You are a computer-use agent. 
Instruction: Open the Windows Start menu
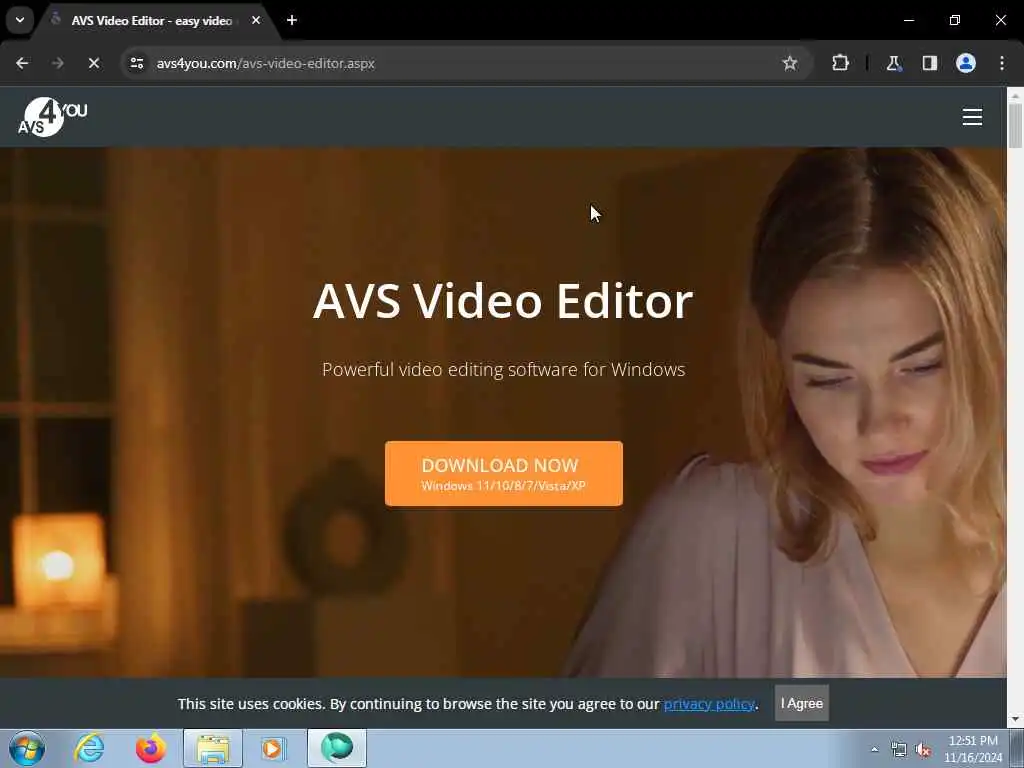(27, 748)
